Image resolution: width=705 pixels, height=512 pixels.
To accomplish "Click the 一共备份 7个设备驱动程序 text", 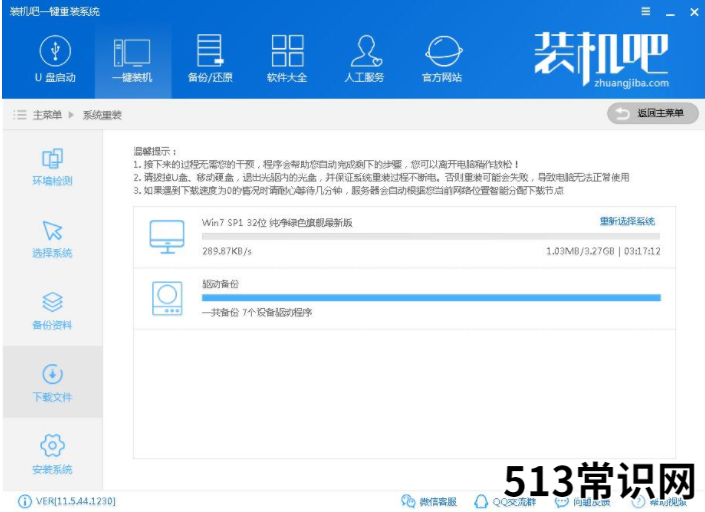I will tap(257, 312).
